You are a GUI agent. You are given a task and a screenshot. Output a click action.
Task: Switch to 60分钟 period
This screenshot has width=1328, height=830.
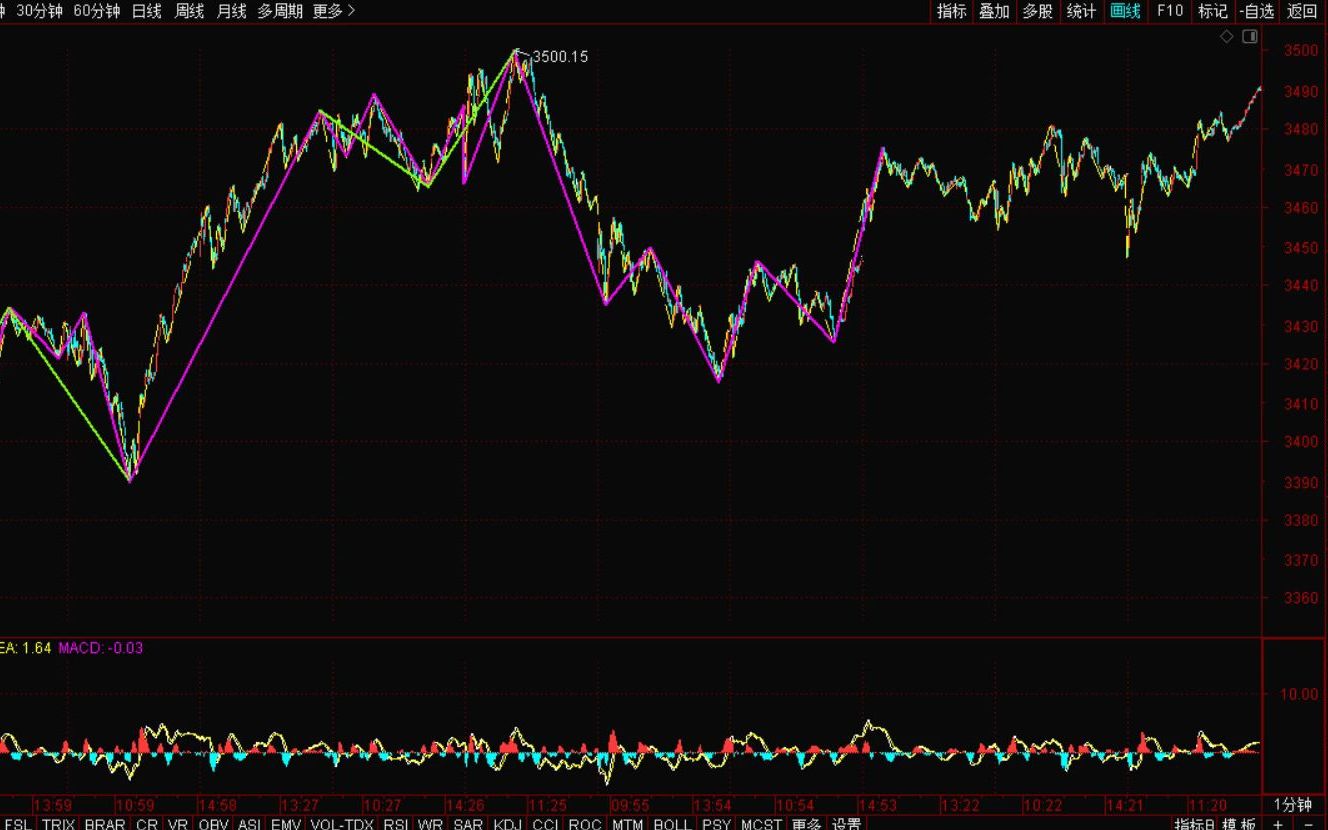(97, 11)
